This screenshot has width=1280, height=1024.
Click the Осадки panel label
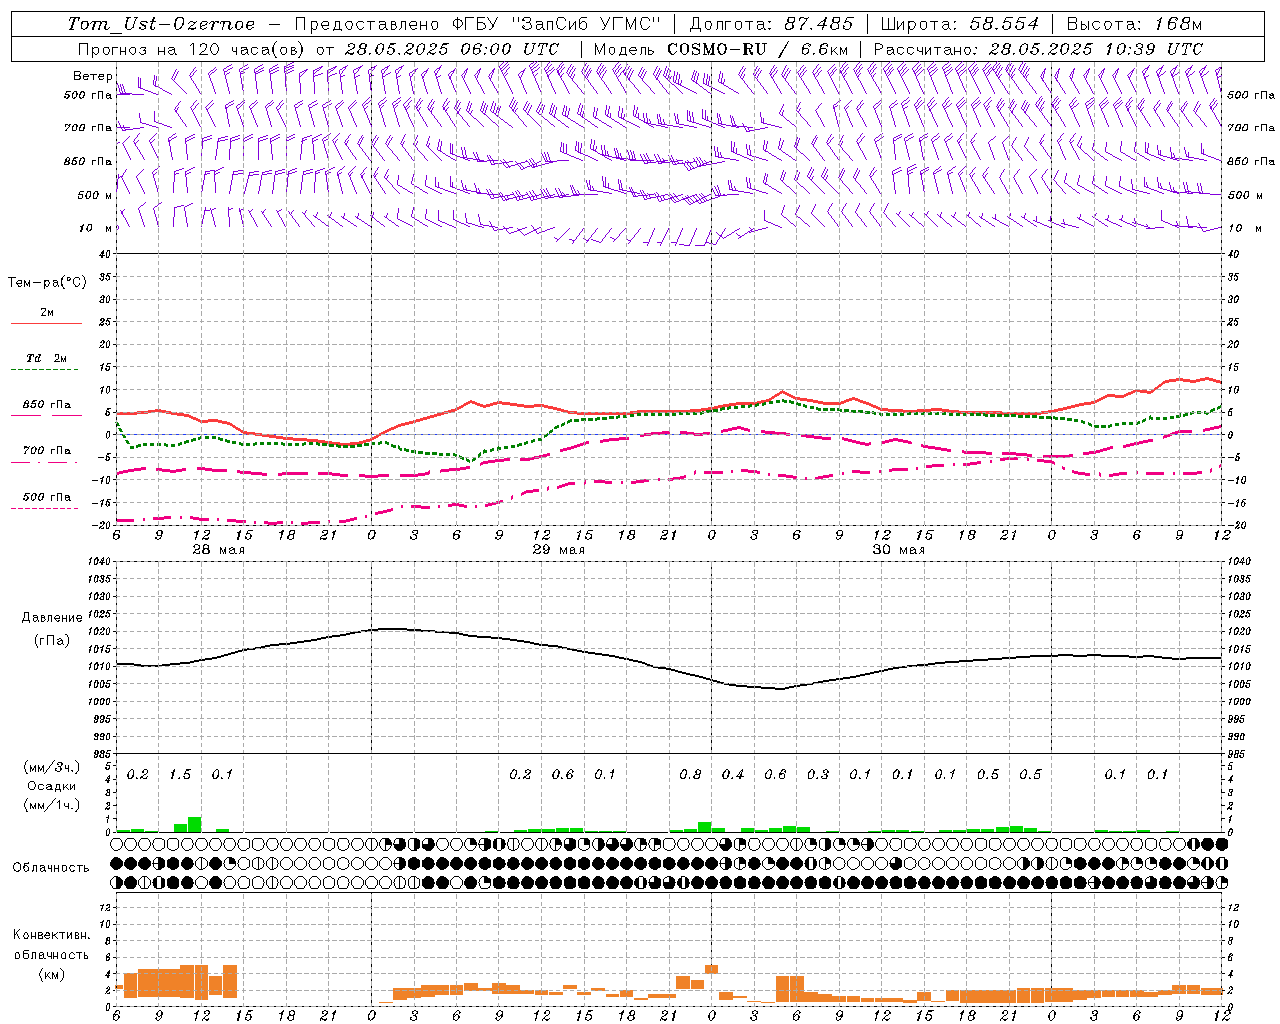[x=52, y=786]
